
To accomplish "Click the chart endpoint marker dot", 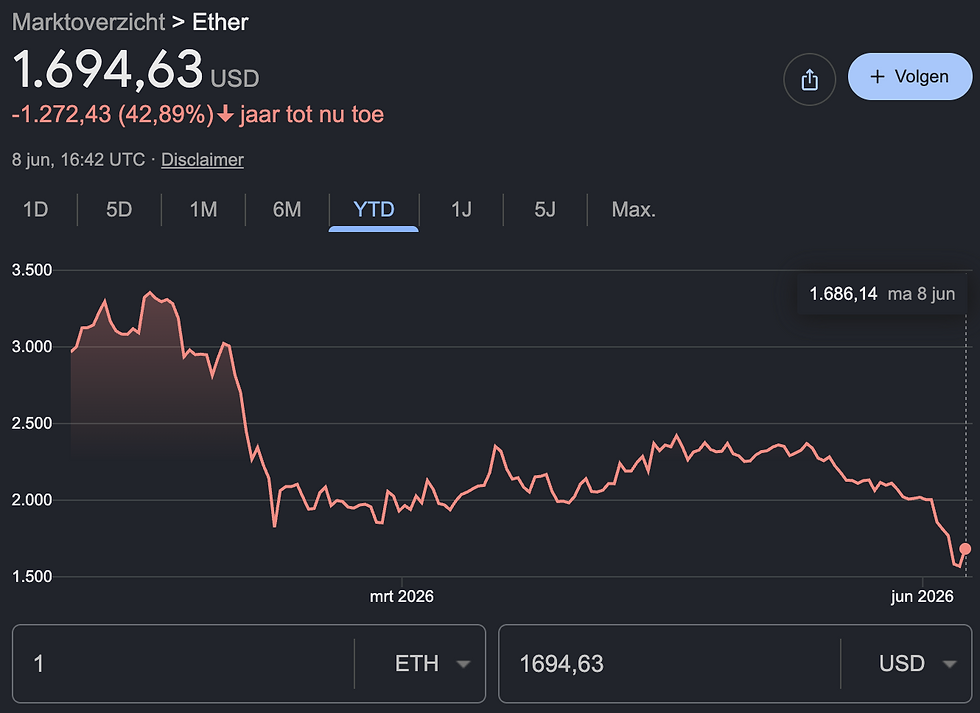I will 965,549.
